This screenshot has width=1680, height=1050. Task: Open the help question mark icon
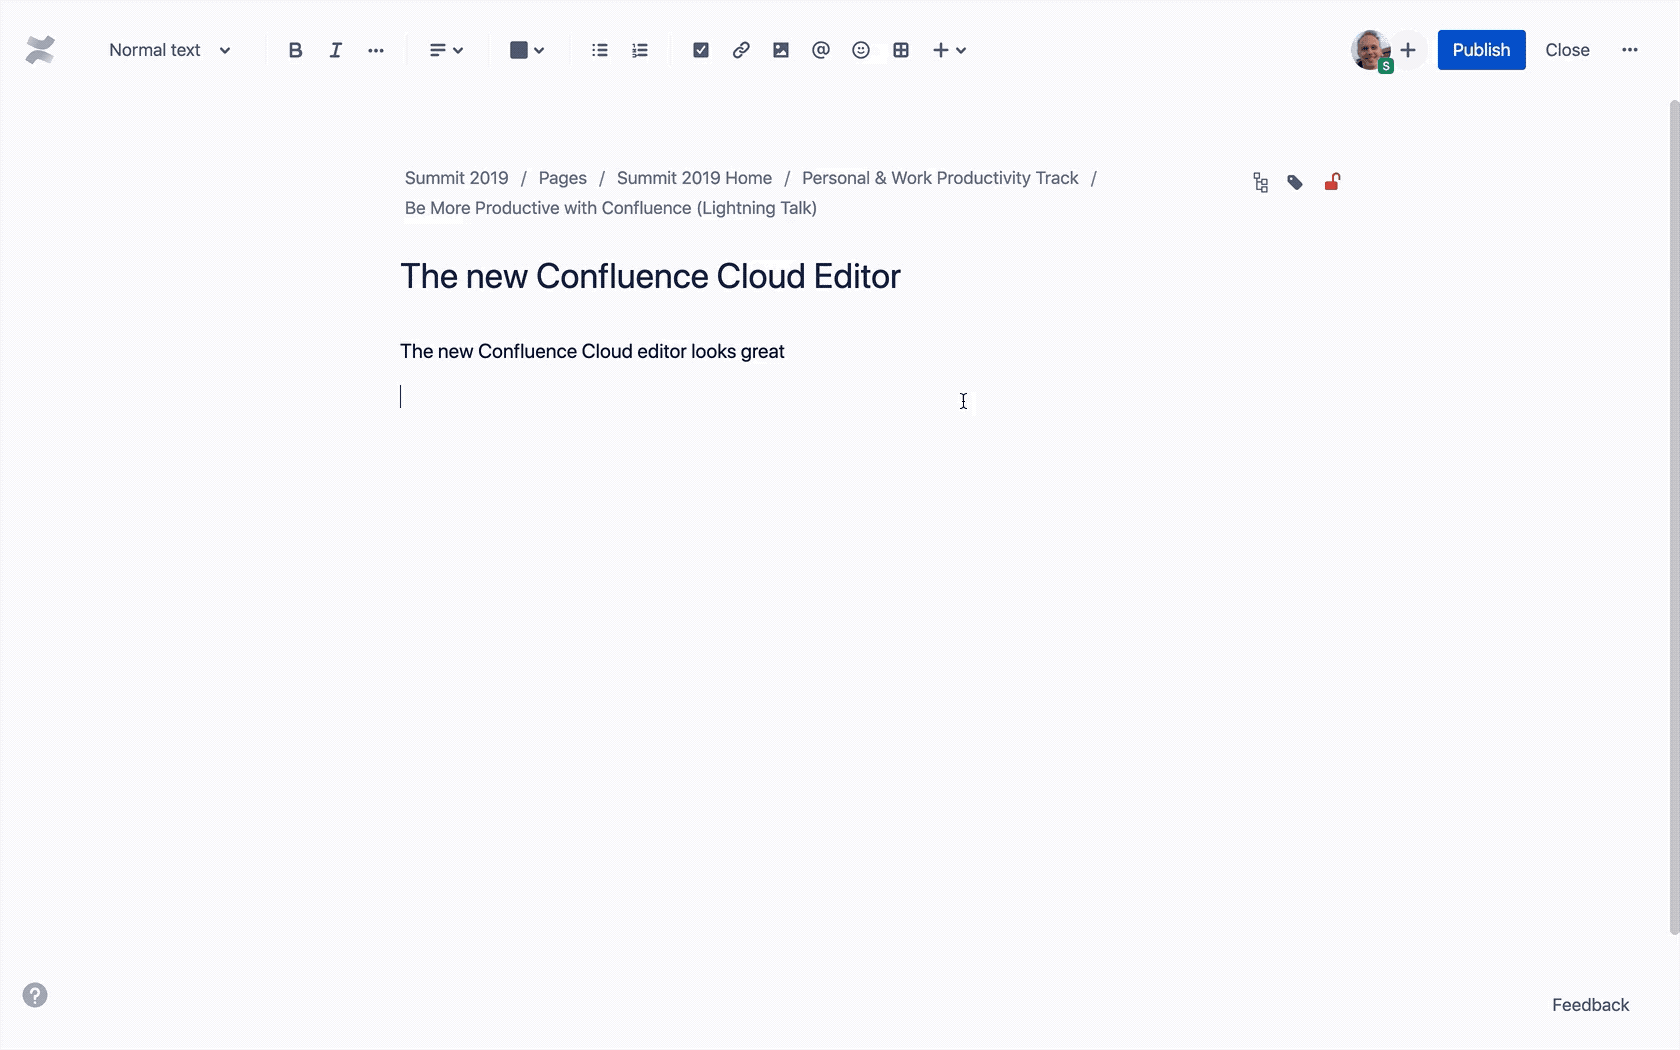35,995
